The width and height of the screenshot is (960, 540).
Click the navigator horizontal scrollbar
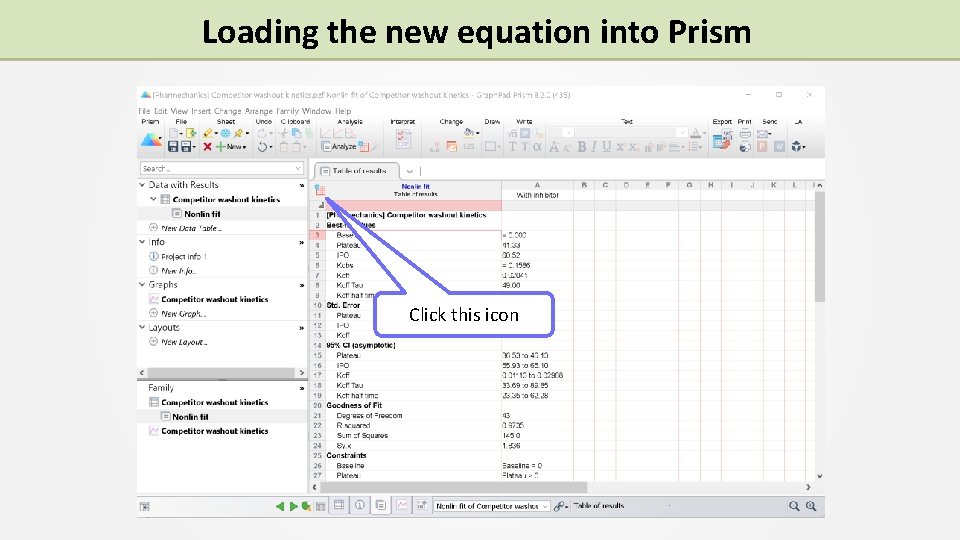tap(221, 372)
